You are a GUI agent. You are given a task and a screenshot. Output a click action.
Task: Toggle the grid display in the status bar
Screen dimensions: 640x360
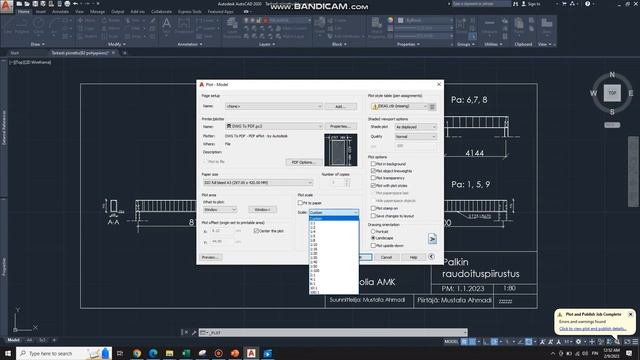pyautogui.click(x=464, y=342)
